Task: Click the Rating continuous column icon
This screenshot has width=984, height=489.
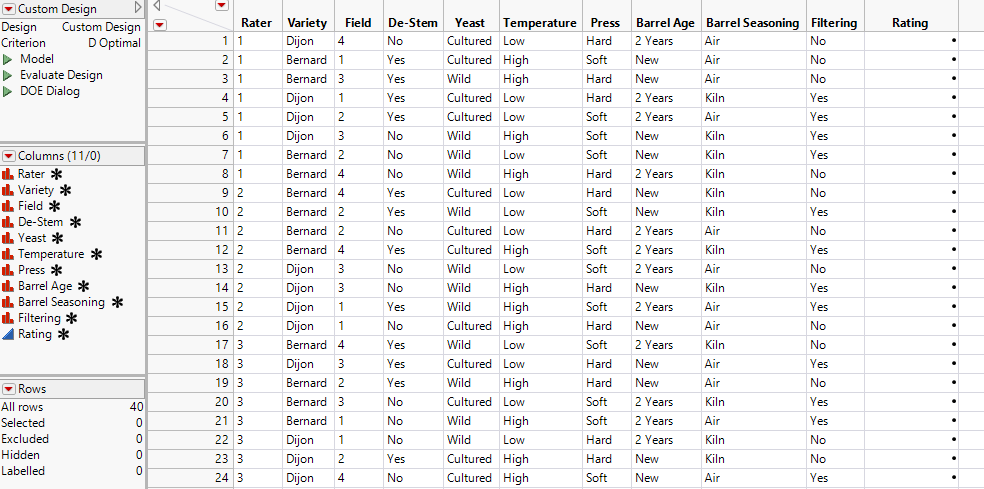Action: tap(8, 334)
